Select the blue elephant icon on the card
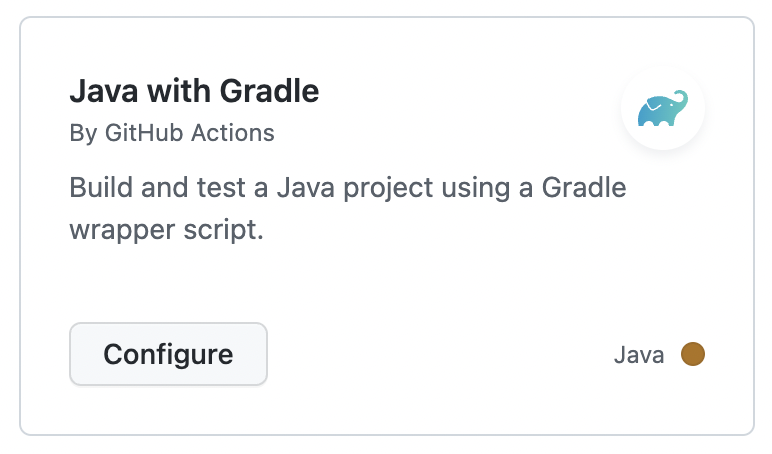 [662, 108]
